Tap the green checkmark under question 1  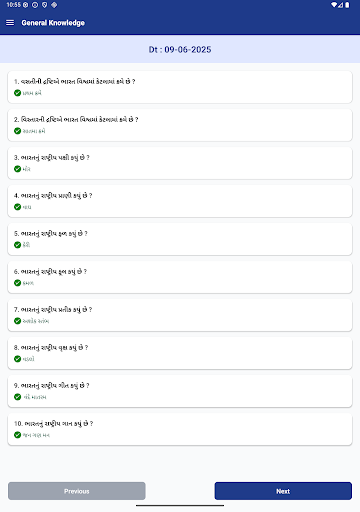[18, 93]
